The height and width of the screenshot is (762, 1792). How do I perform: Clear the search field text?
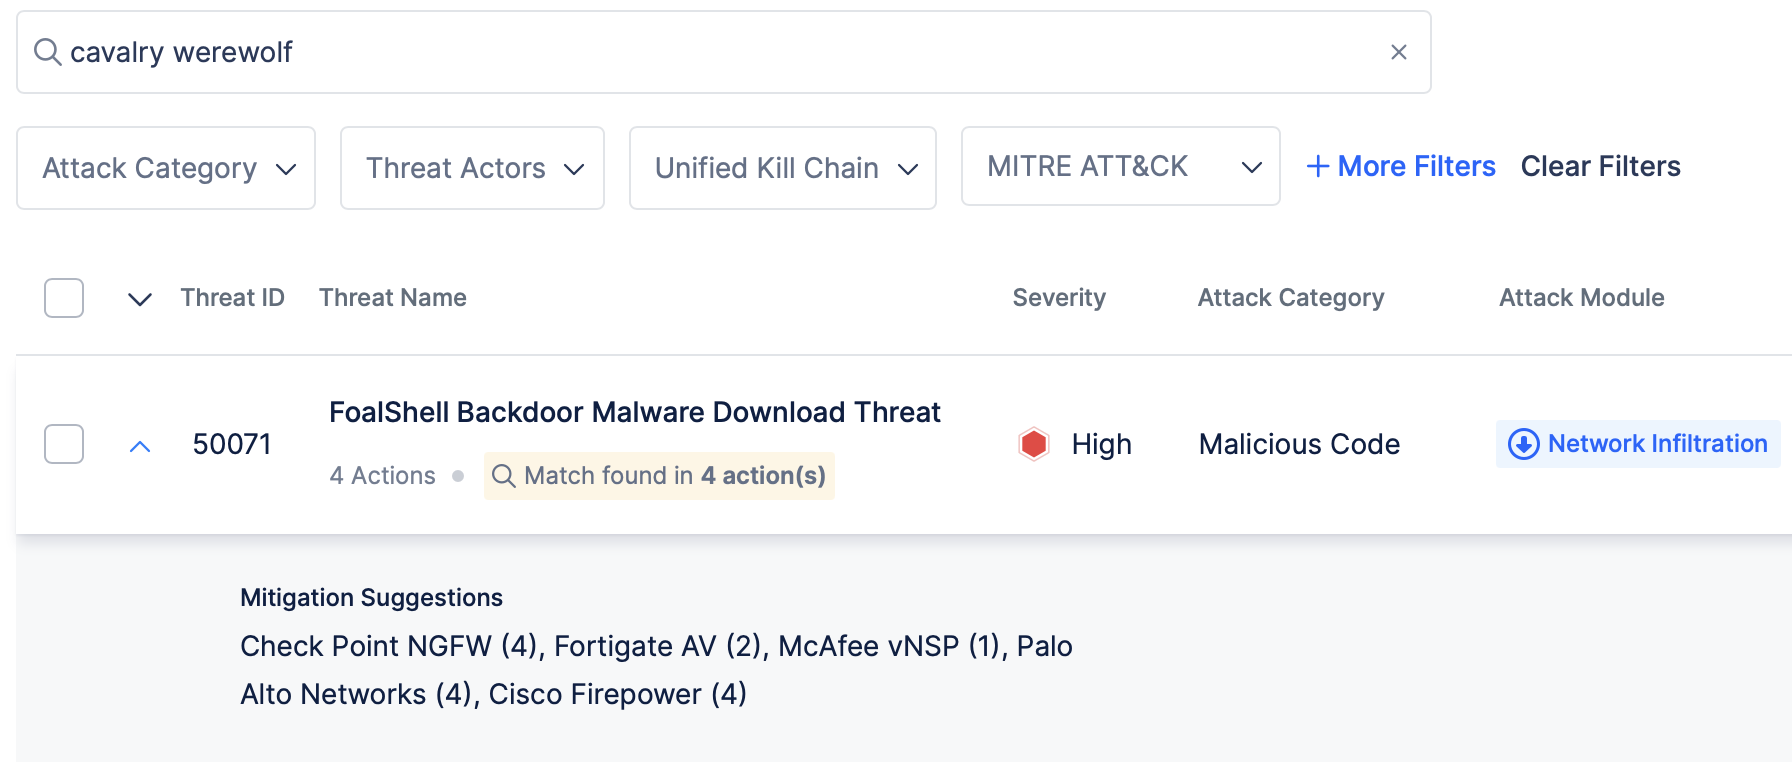point(1398,52)
